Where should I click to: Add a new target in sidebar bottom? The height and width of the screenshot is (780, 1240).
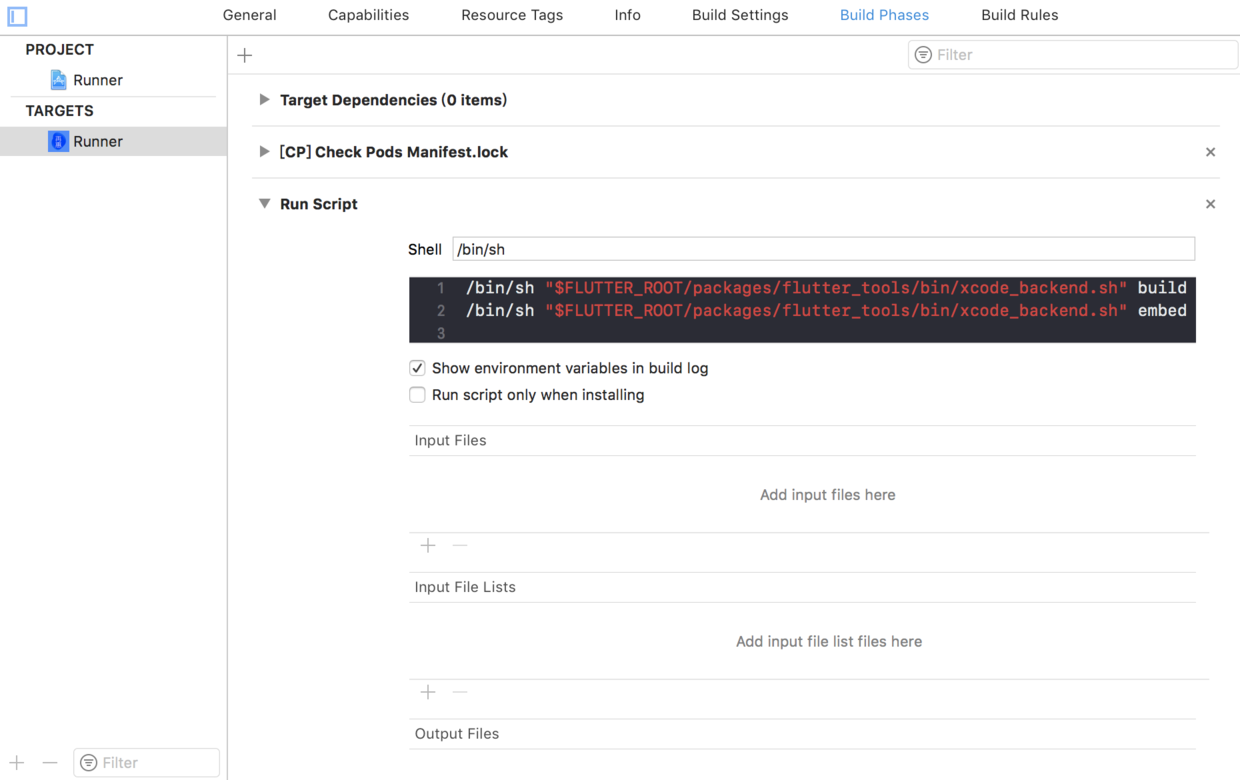(x=17, y=762)
